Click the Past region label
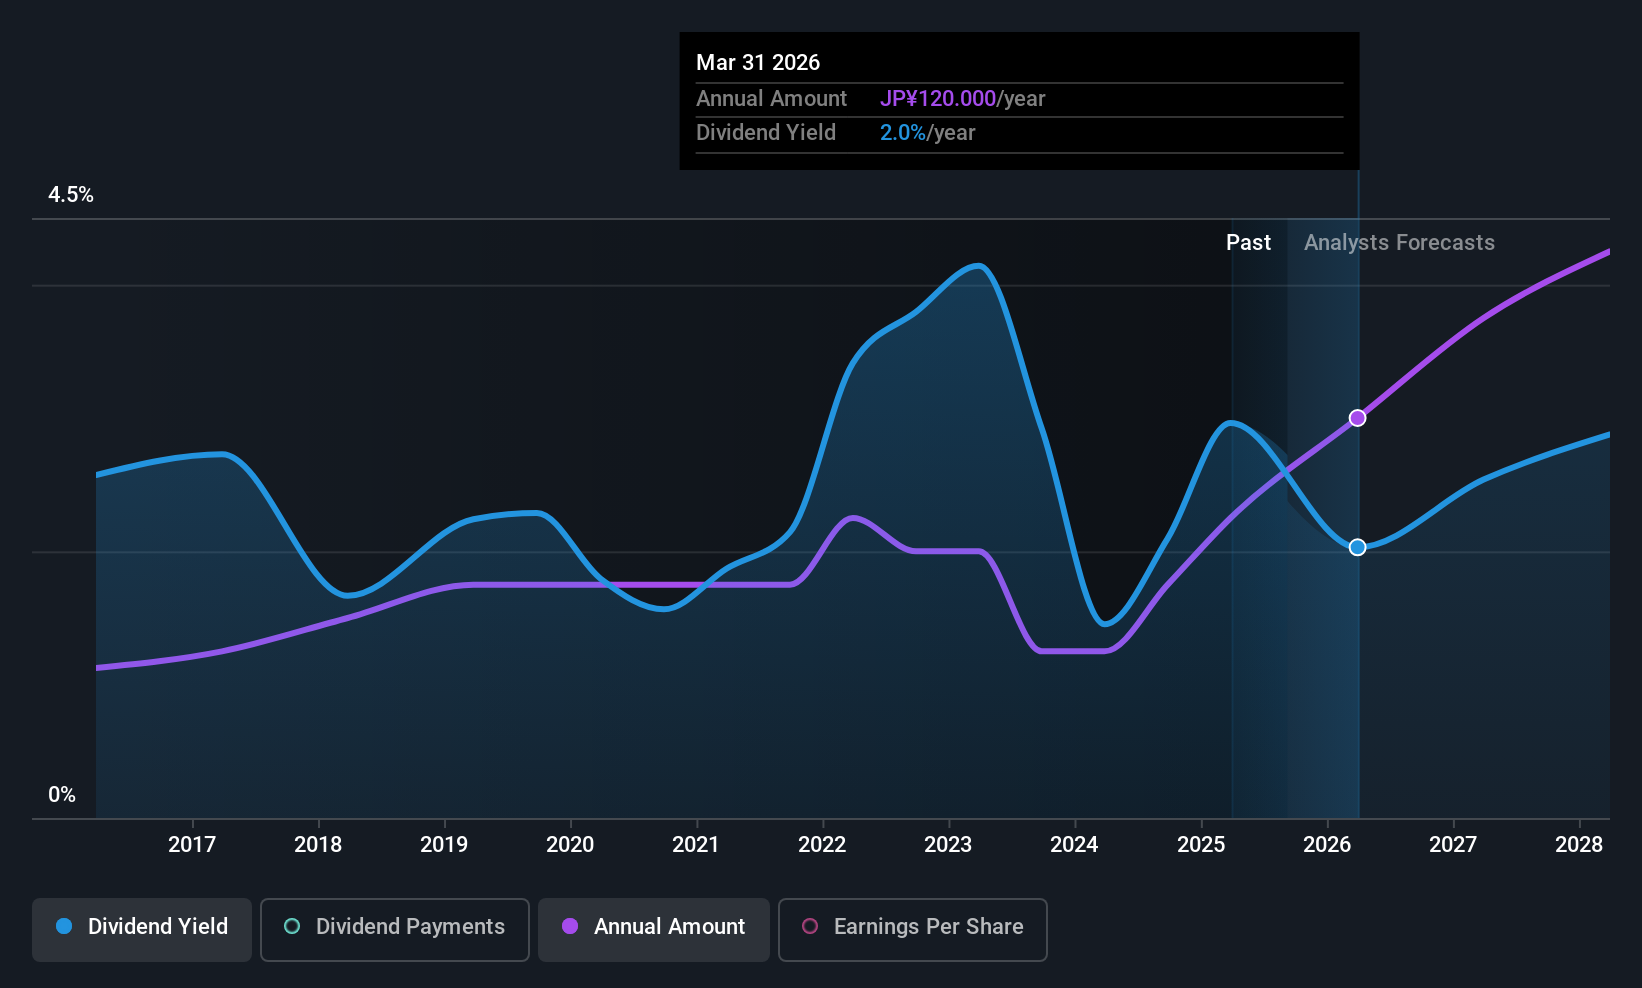The height and width of the screenshot is (988, 1642). click(1248, 243)
